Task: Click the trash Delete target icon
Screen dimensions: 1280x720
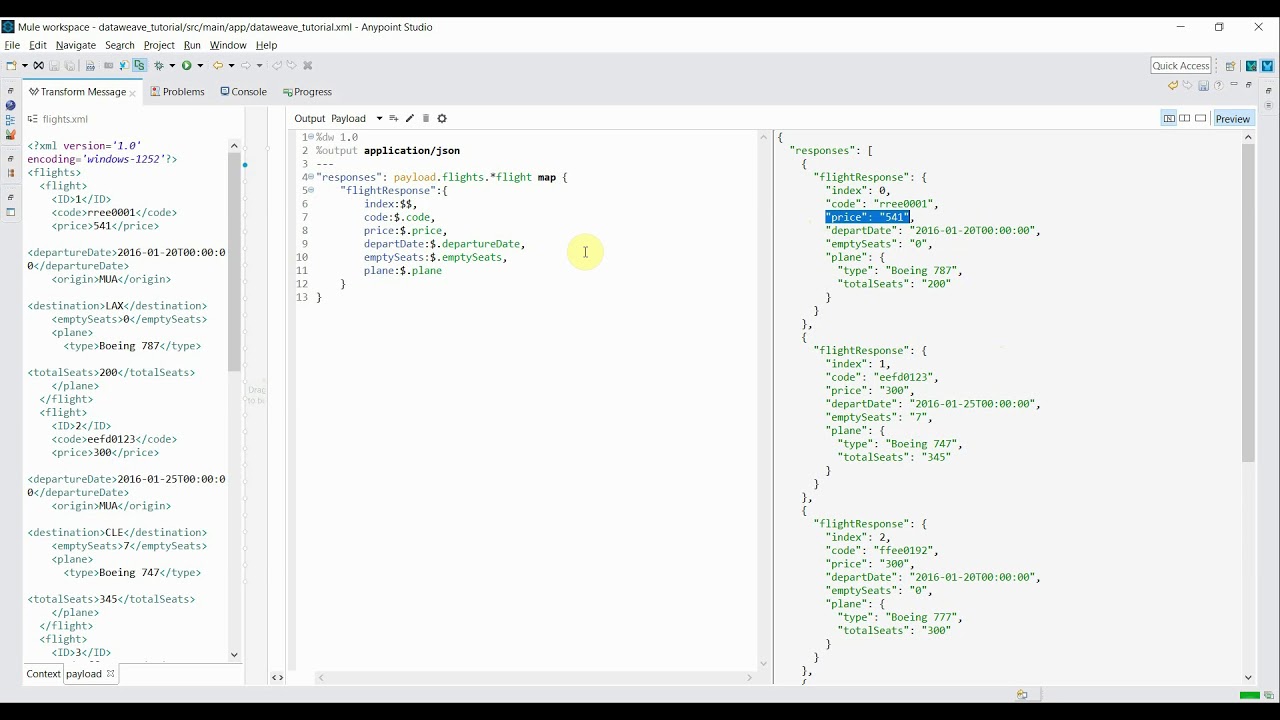Action: pos(426,119)
